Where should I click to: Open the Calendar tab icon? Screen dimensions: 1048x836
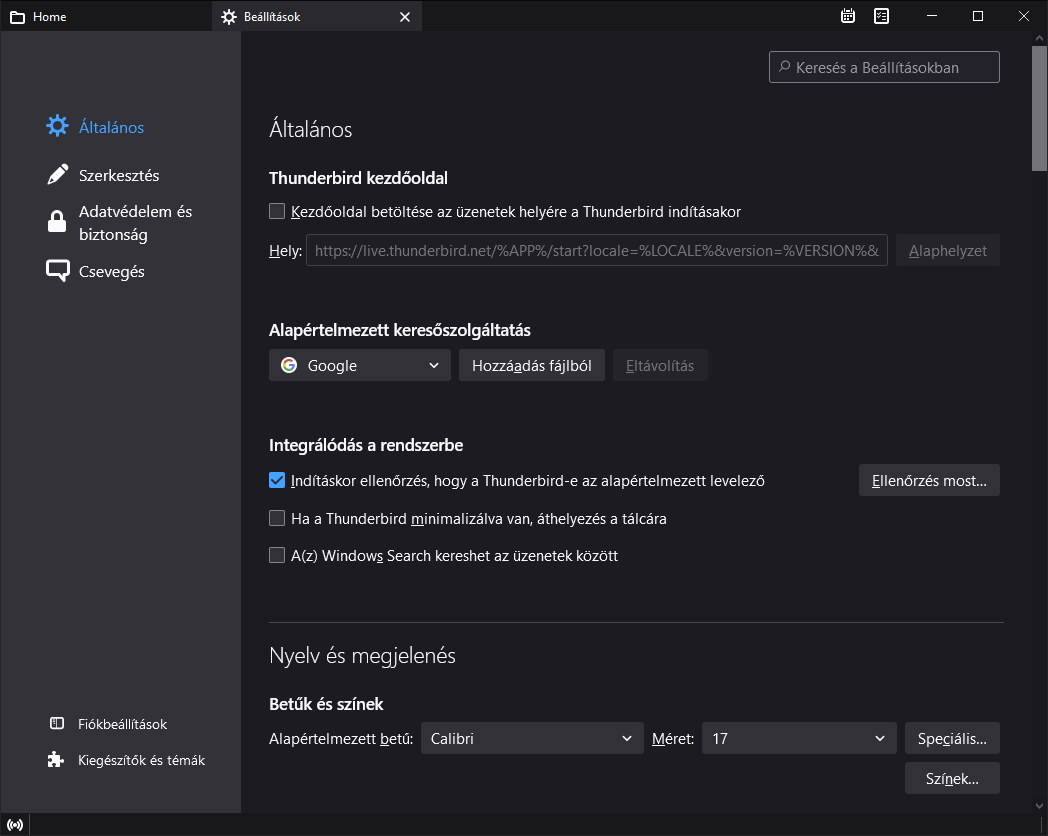coord(847,16)
